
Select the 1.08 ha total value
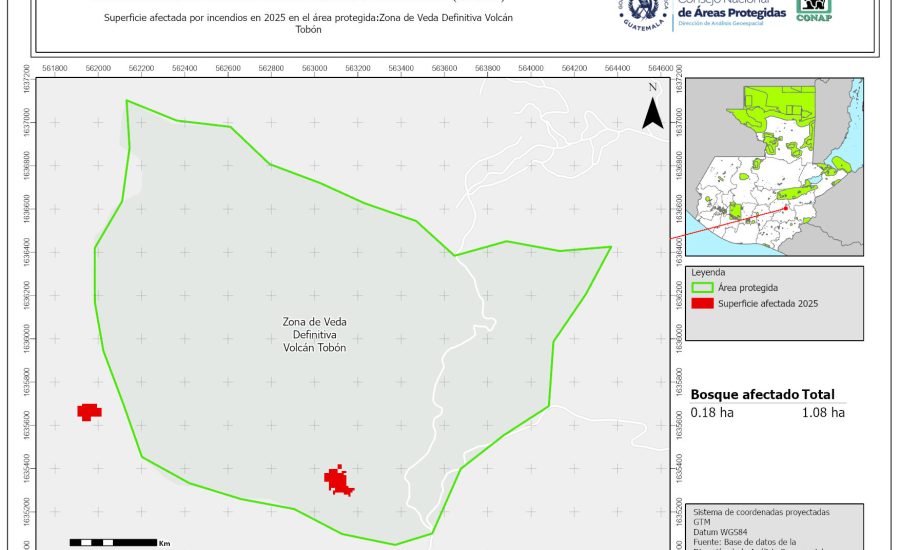[823, 412]
